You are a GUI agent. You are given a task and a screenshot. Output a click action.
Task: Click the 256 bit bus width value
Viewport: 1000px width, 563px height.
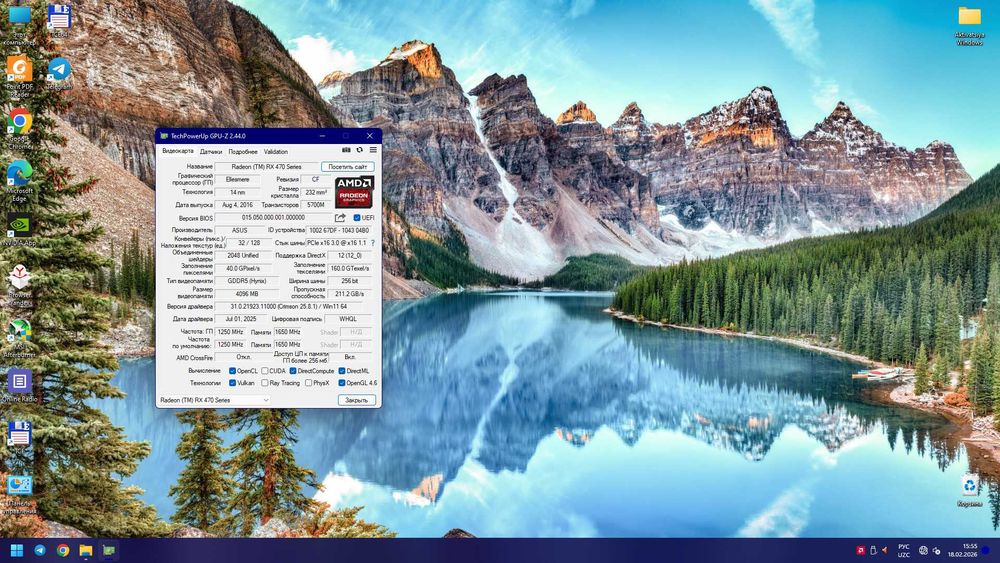coord(349,281)
